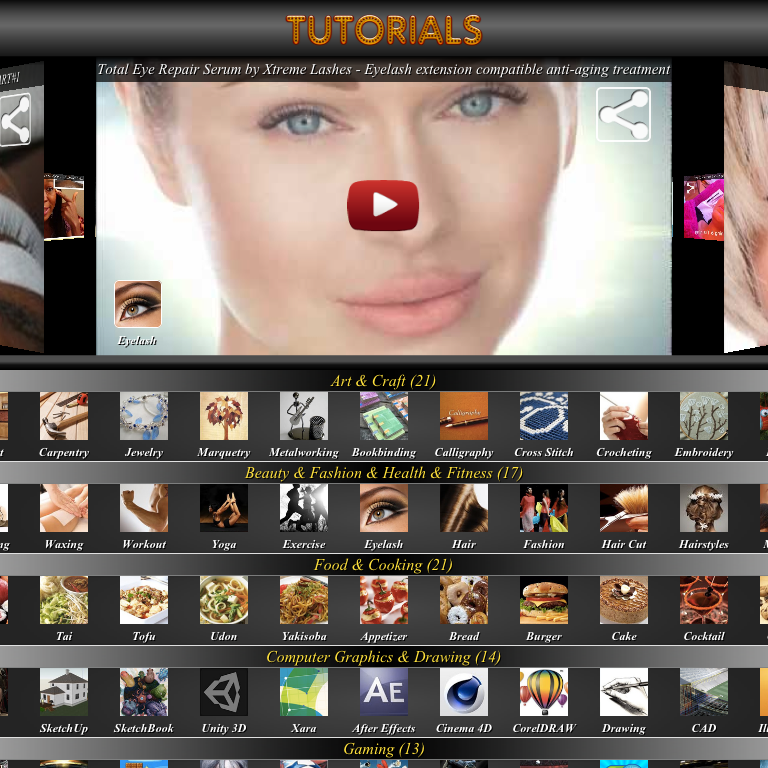This screenshot has width=768, height=768.
Task: Select the small previous video thumbnail on left
Action: point(63,207)
